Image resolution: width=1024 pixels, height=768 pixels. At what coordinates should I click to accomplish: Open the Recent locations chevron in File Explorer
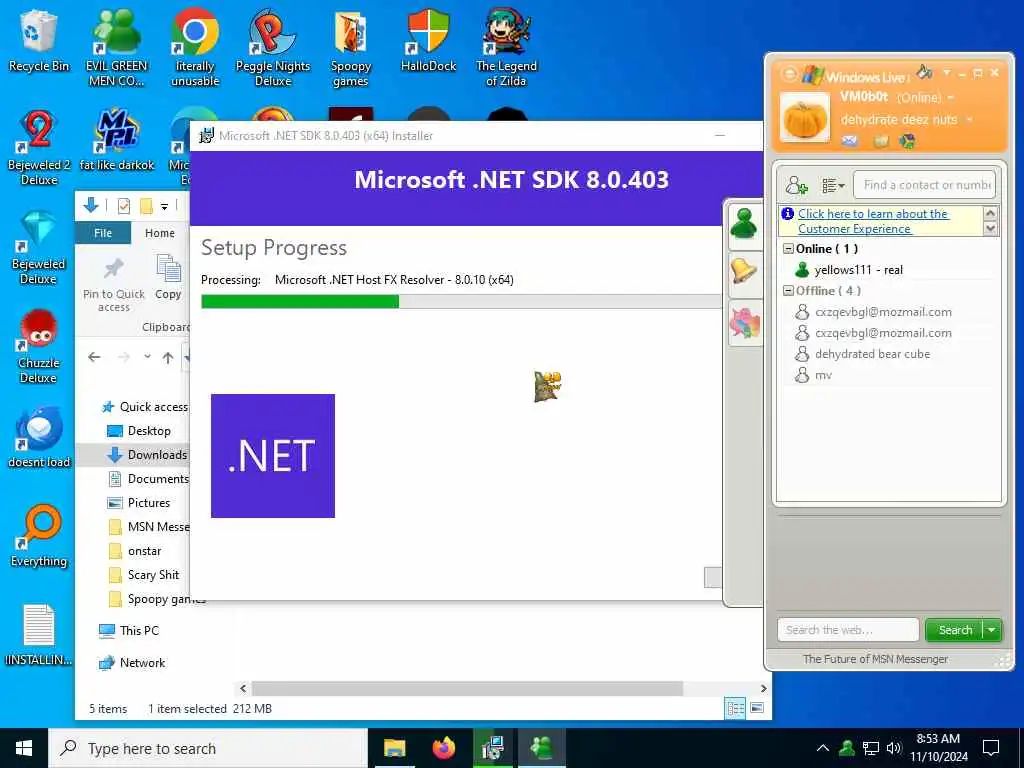(x=148, y=357)
